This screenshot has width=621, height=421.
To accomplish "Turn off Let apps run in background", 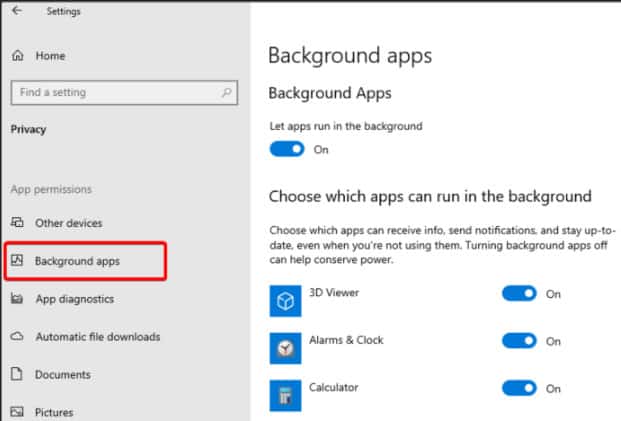I will coord(287,149).
